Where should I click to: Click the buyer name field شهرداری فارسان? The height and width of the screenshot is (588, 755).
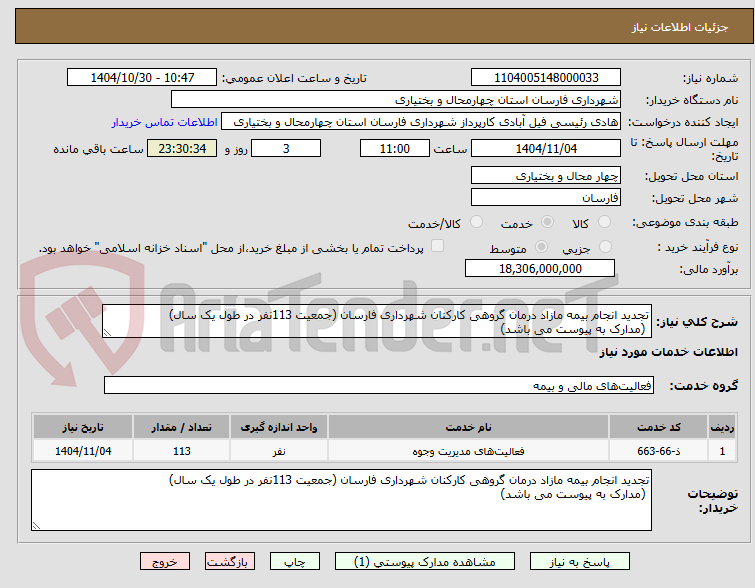click(395, 100)
